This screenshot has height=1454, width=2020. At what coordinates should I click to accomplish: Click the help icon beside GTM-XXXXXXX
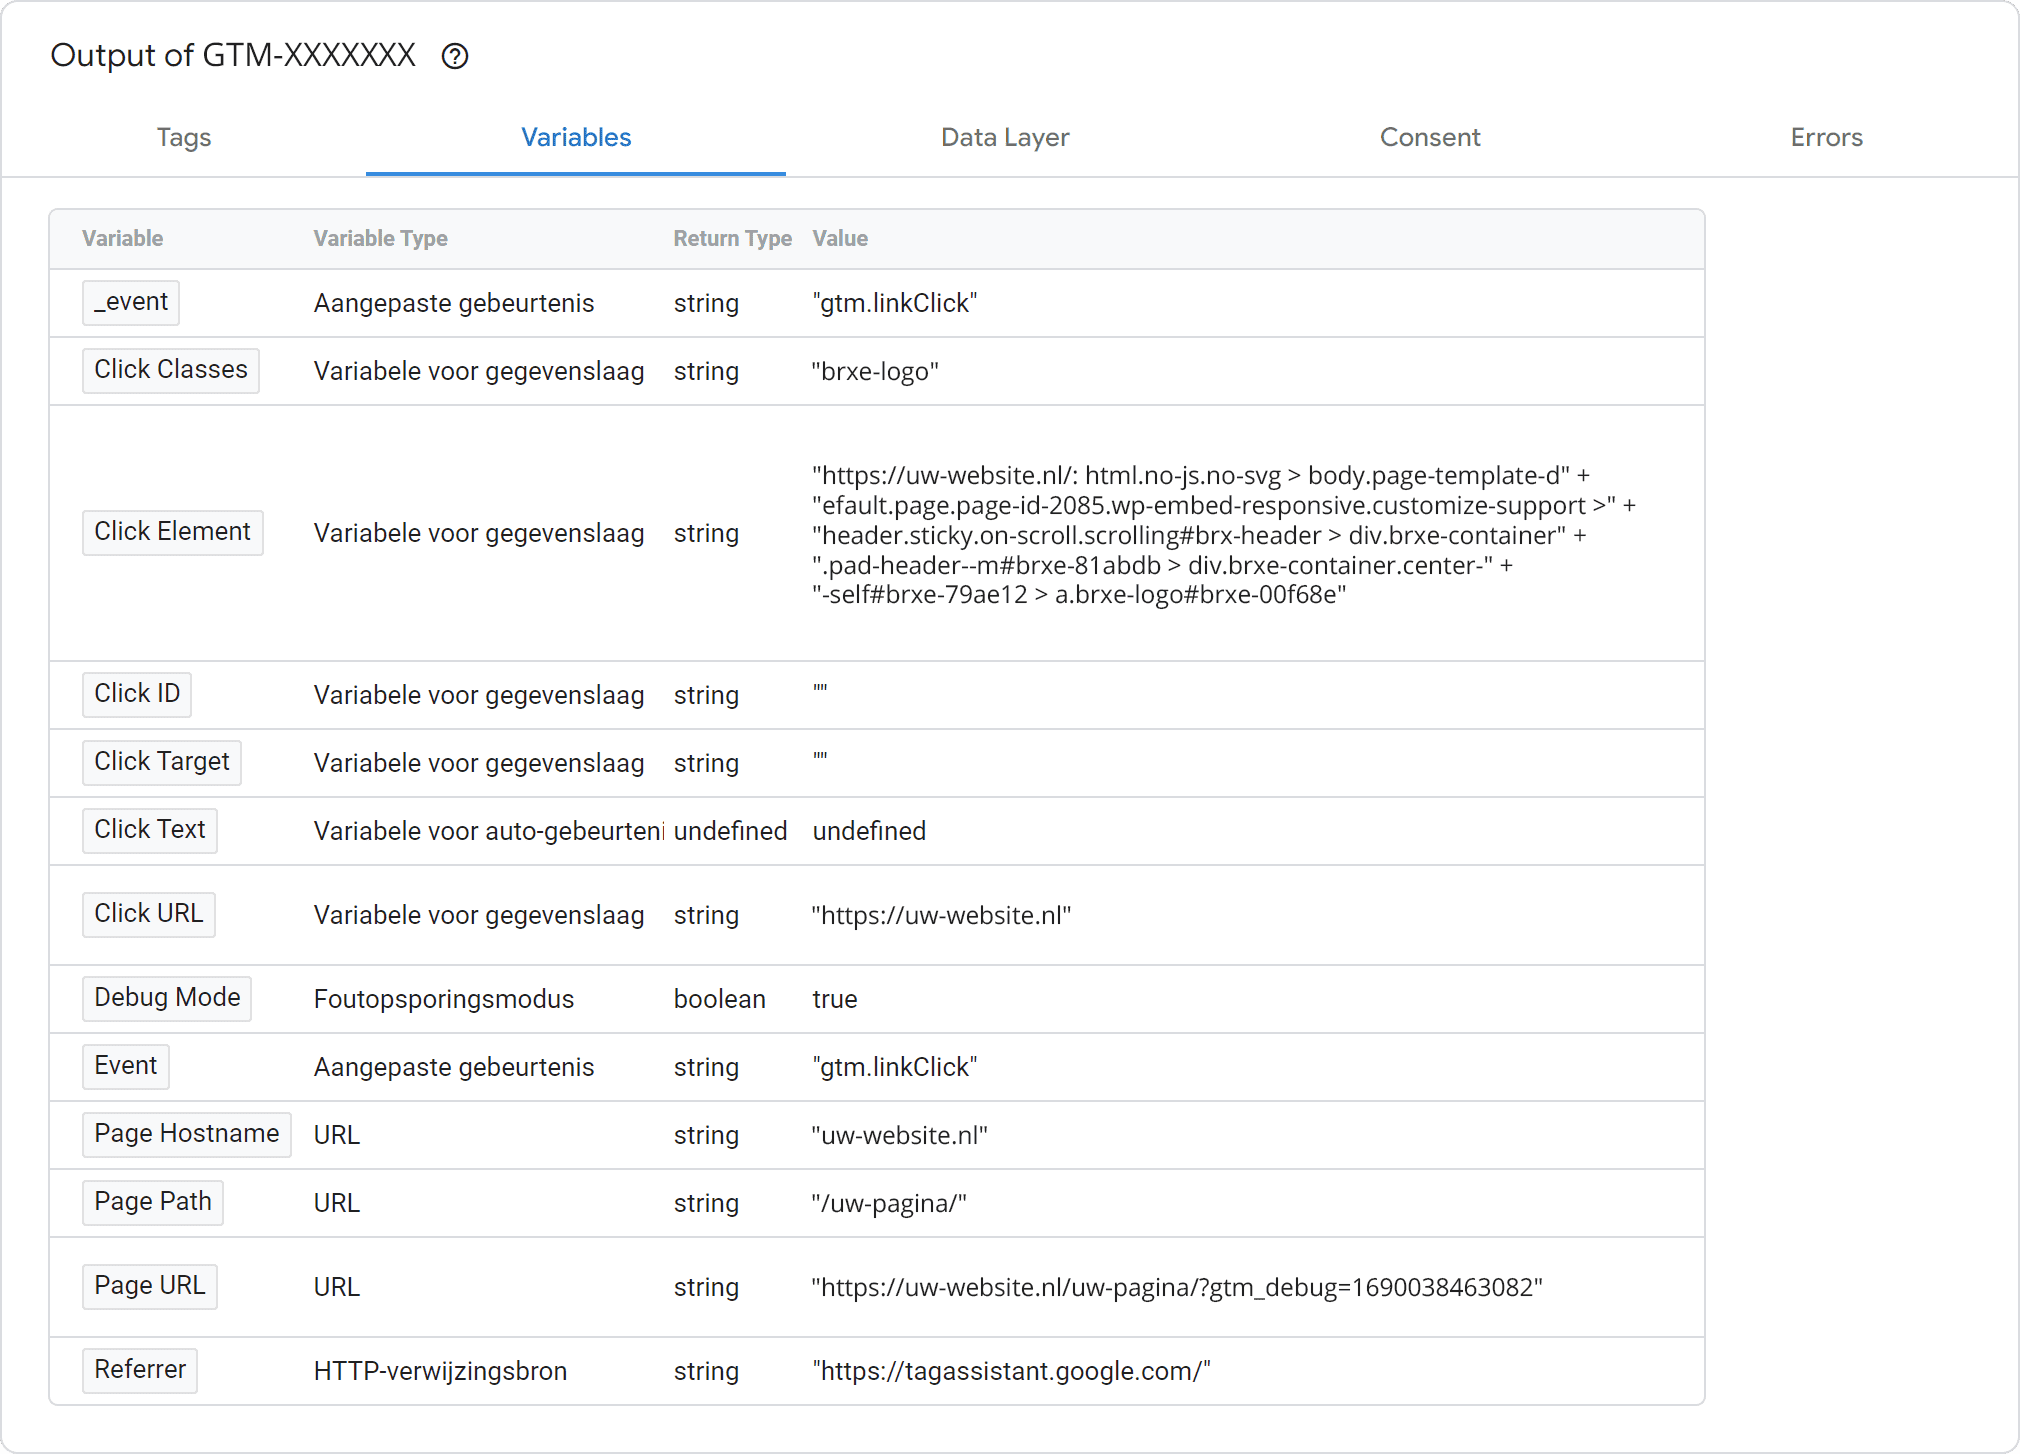click(455, 57)
